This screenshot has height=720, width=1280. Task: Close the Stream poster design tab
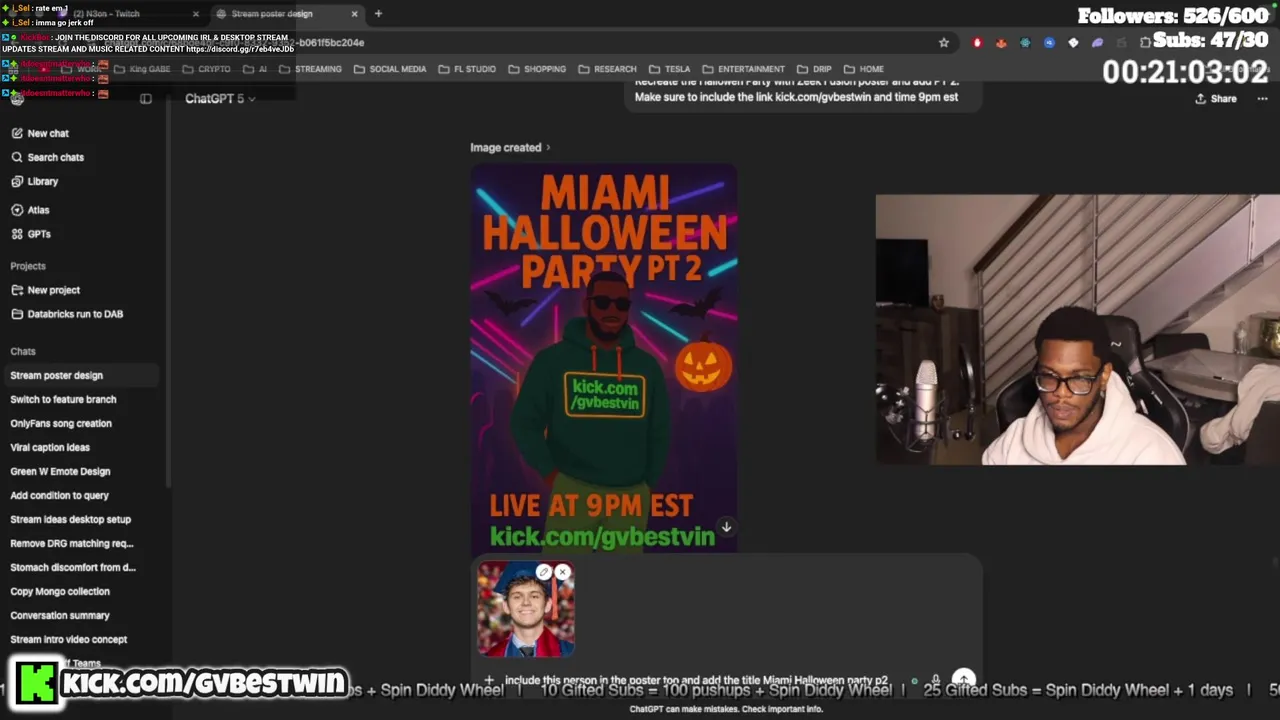coord(354,14)
